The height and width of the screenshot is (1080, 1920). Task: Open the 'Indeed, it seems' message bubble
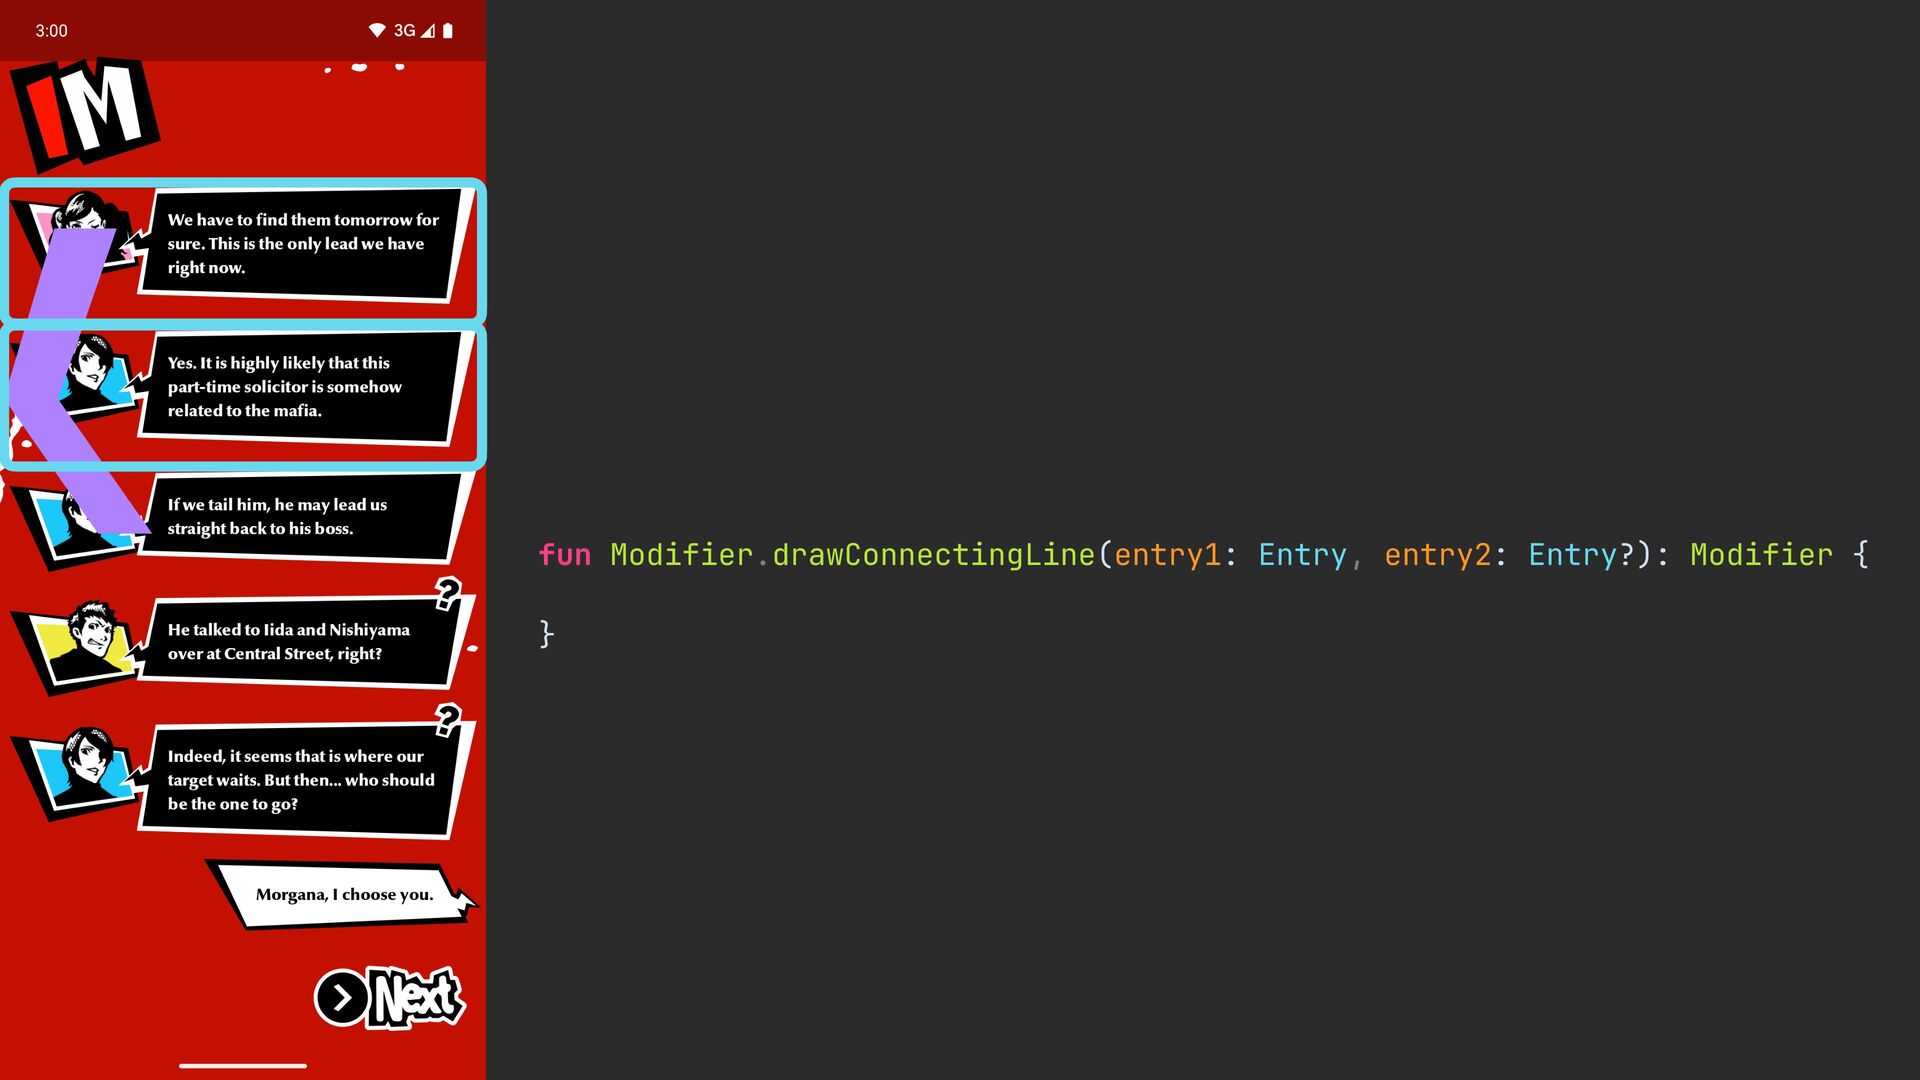(x=303, y=780)
